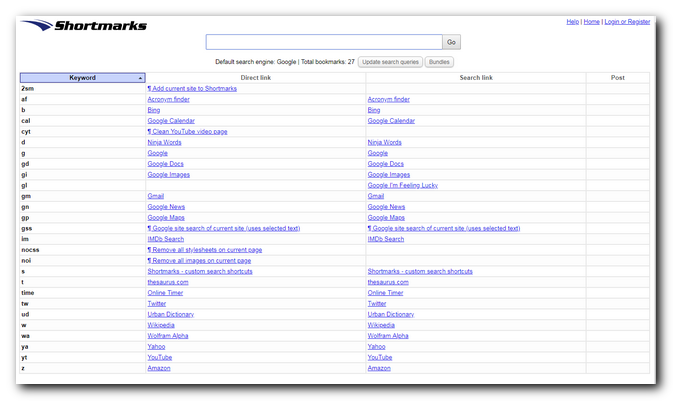Open Online Timer direct link
This screenshot has height=401, width=673.
165,293
